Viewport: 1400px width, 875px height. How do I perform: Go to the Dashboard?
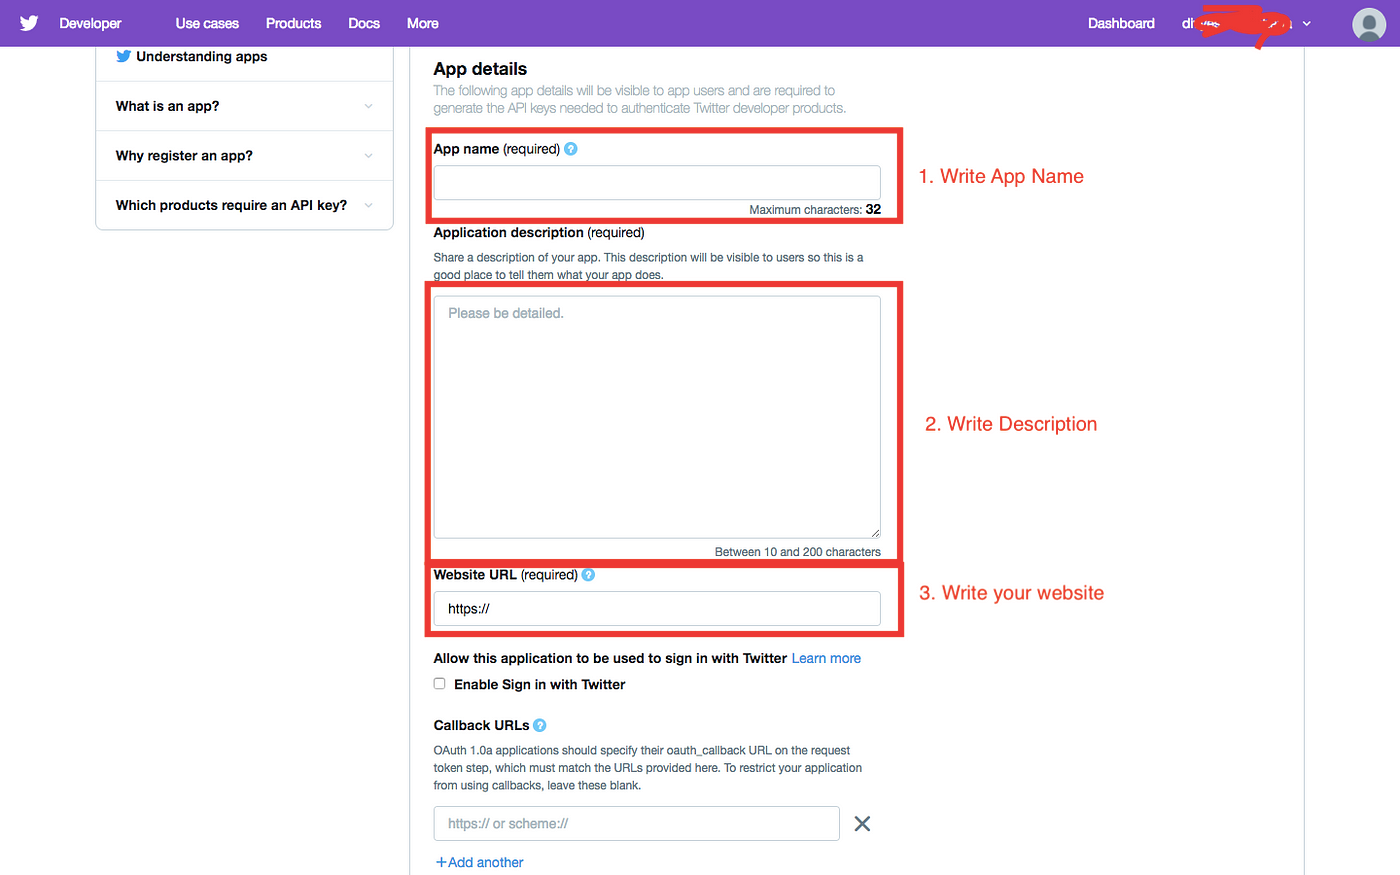click(x=1121, y=23)
